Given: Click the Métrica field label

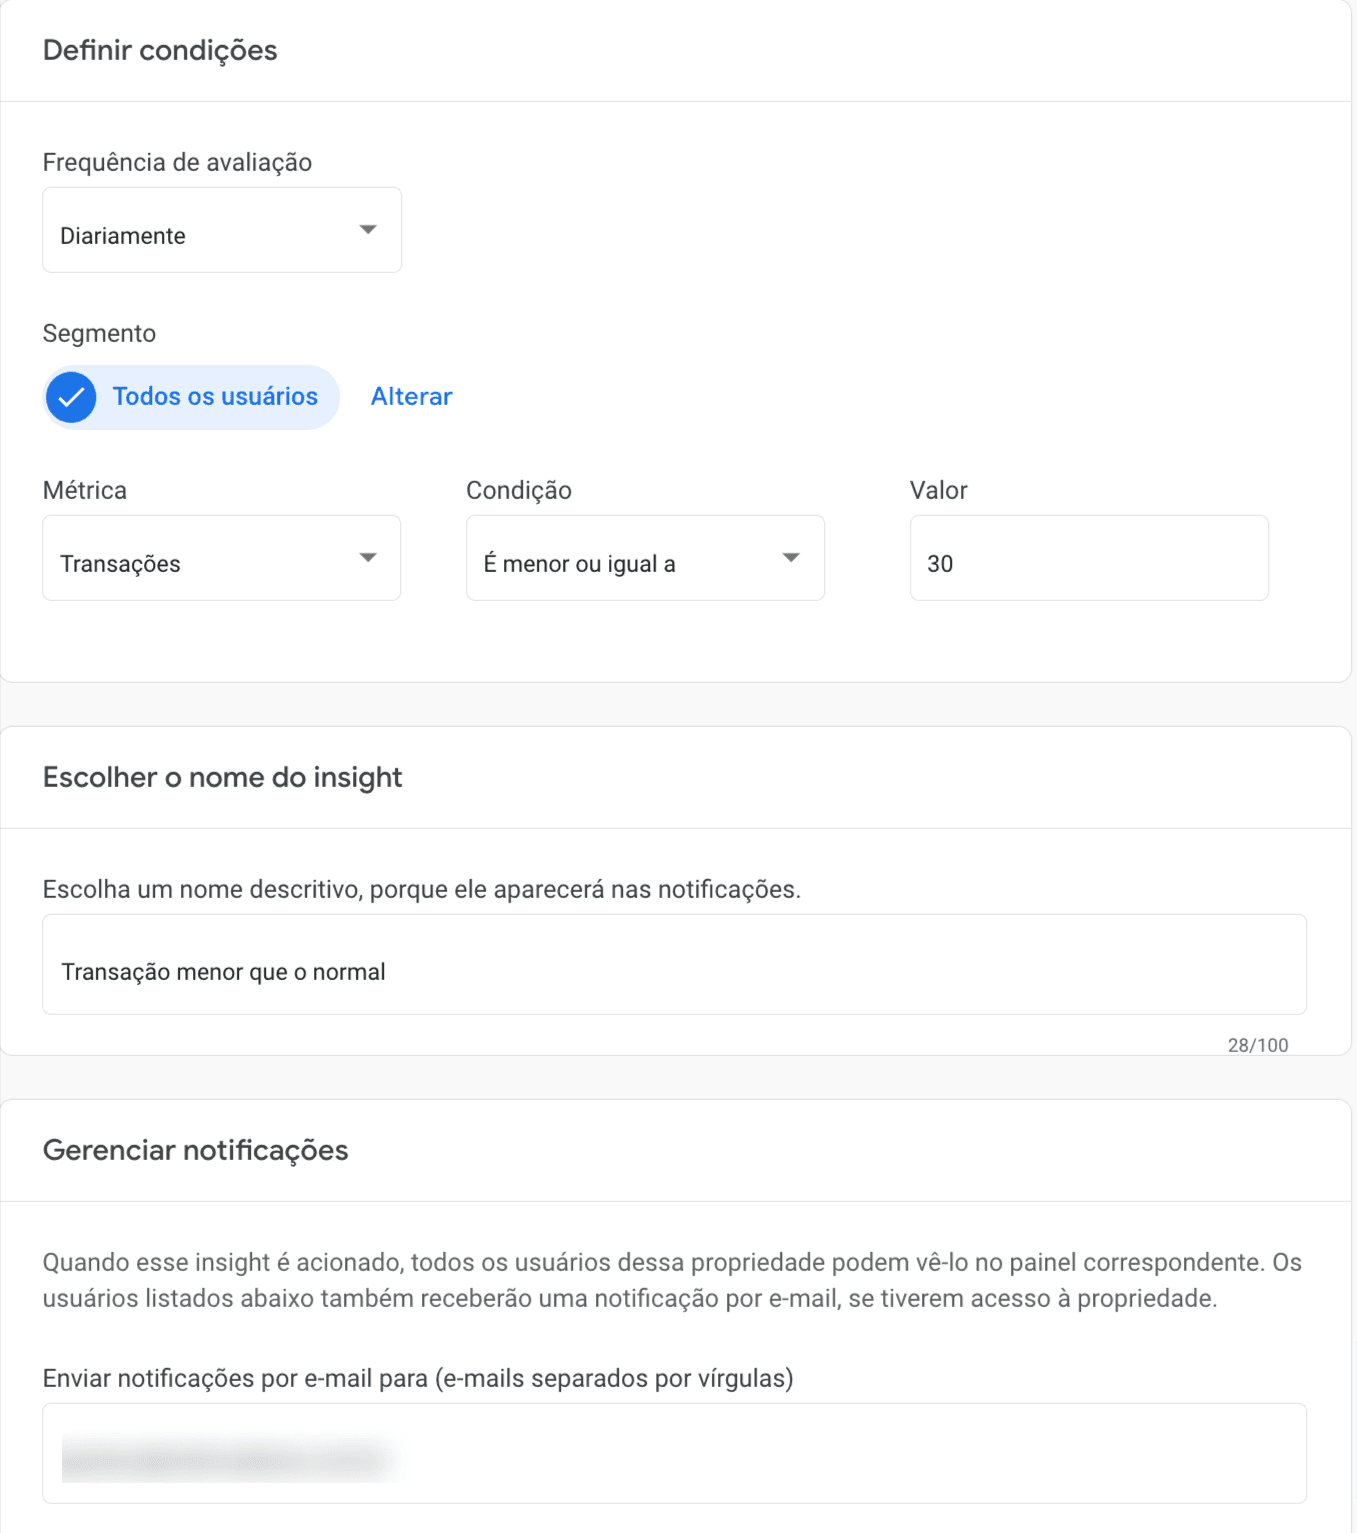Looking at the screenshot, I should pyautogui.click(x=85, y=491).
